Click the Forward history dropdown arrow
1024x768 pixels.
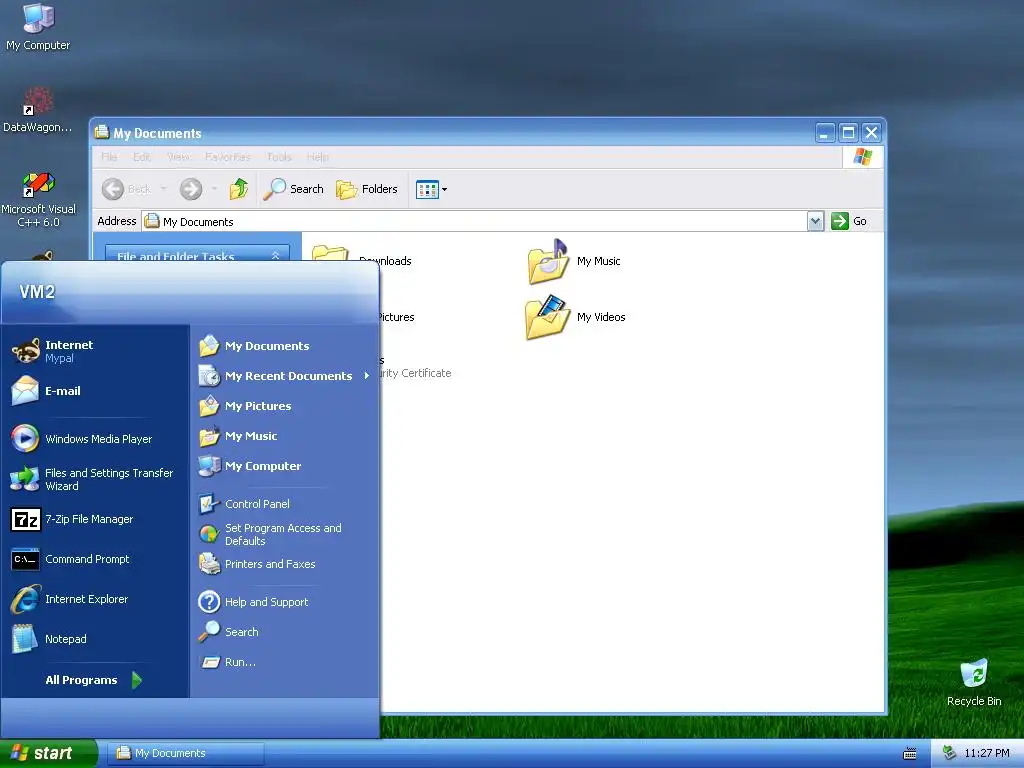point(214,189)
